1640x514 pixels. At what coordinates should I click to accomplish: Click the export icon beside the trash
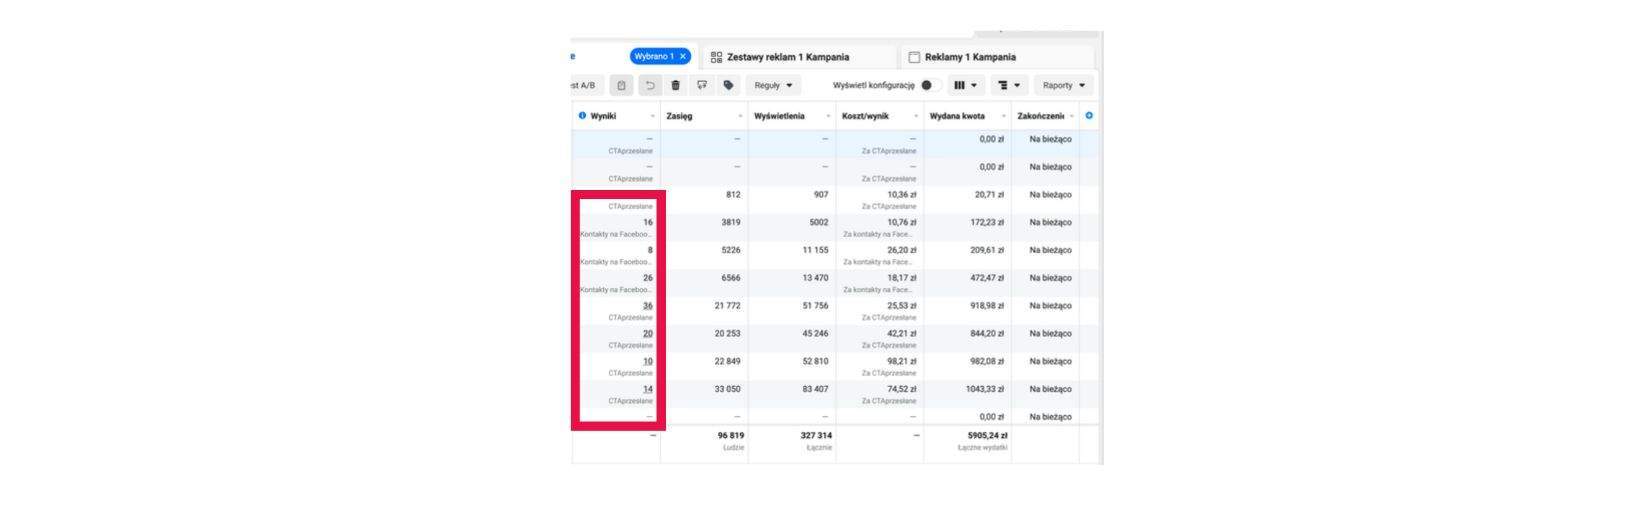(702, 86)
